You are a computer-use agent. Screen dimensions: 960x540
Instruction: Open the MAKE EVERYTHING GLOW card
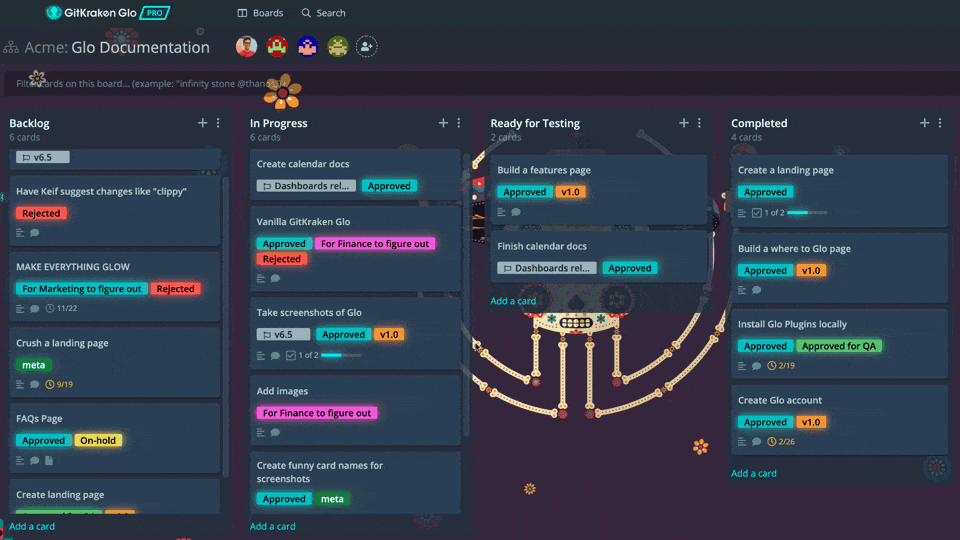[x=114, y=287]
